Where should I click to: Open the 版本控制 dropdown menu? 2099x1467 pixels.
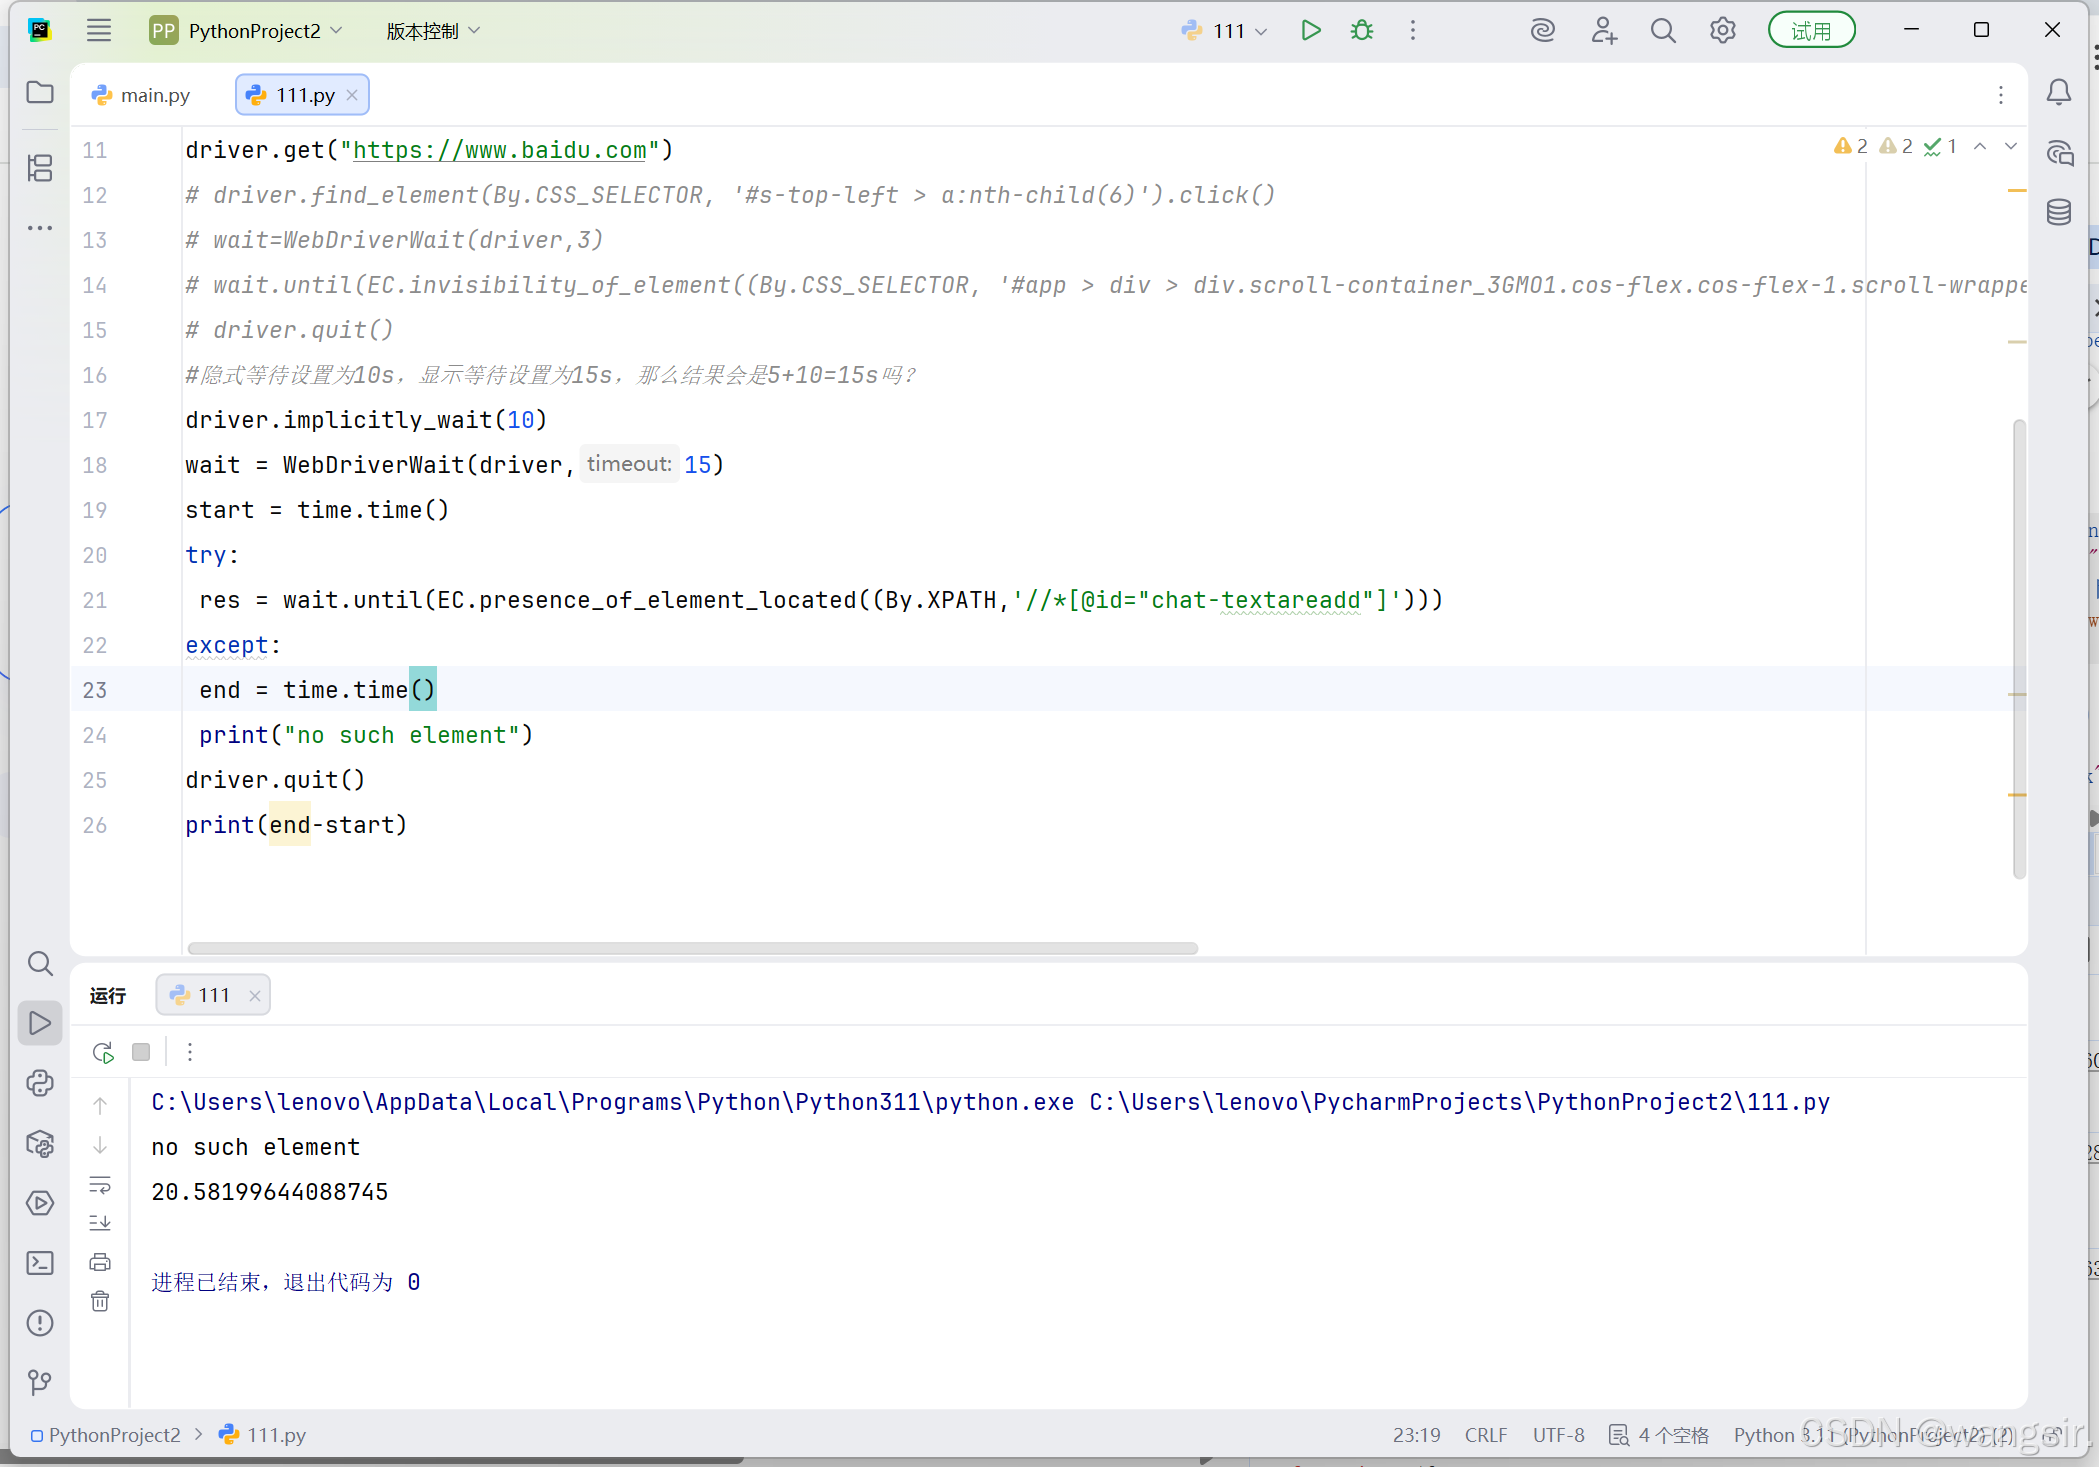pos(433,31)
